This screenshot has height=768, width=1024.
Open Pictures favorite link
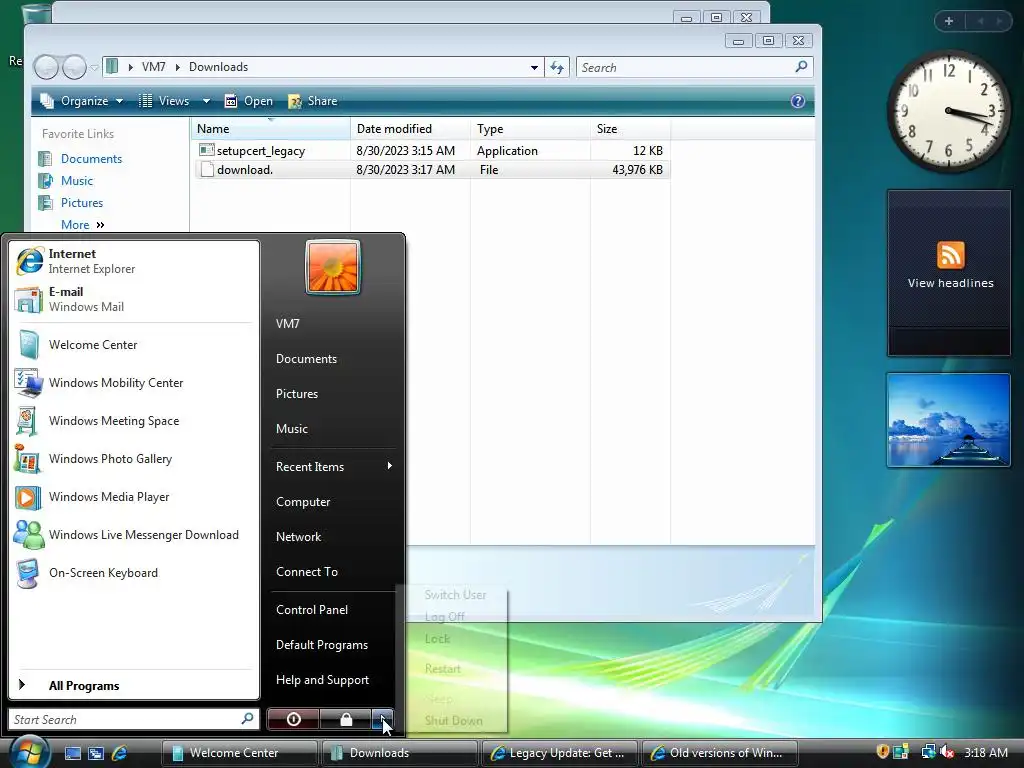click(71, 203)
